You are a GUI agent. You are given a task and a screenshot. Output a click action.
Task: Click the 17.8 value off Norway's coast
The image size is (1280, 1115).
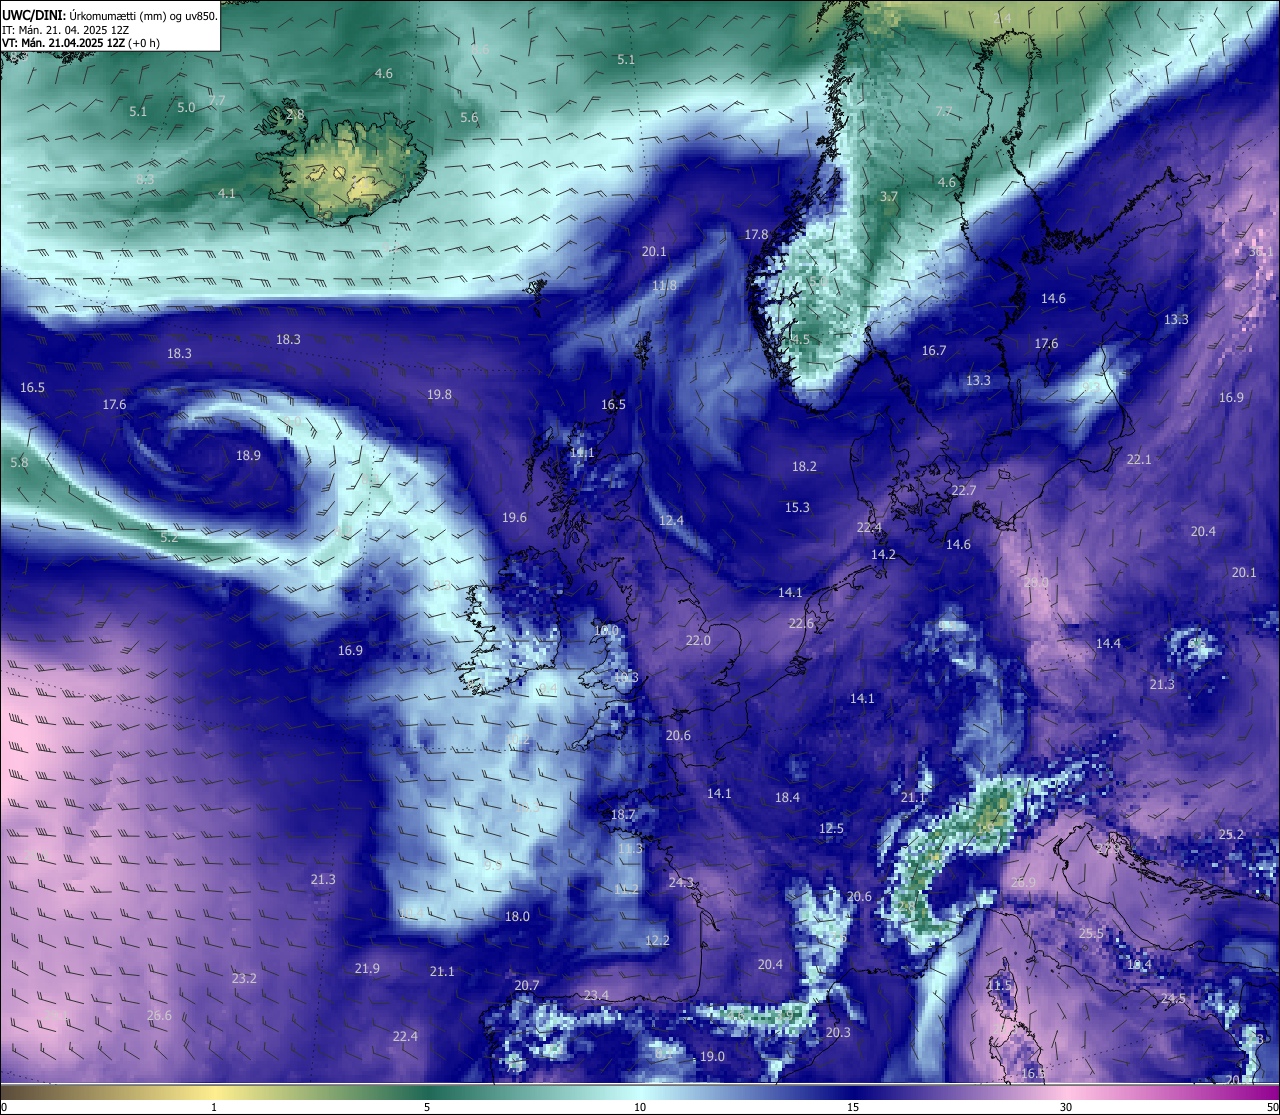(x=756, y=235)
